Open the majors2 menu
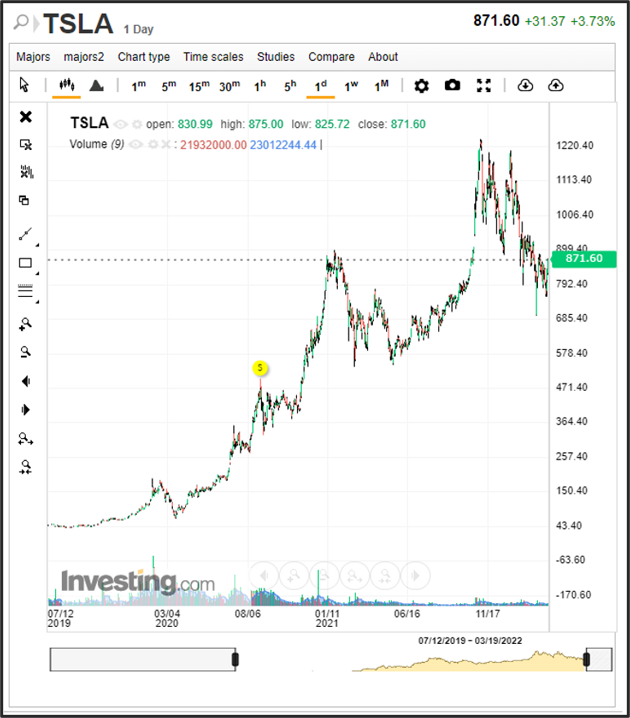Viewport: 630px width, 718px height. tap(84, 57)
